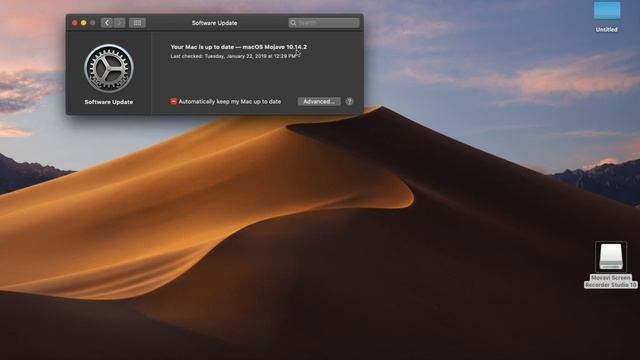Select the Movavi Screen Recorder Studio 10 disk
The height and width of the screenshot is (360, 640).
coord(611,257)
